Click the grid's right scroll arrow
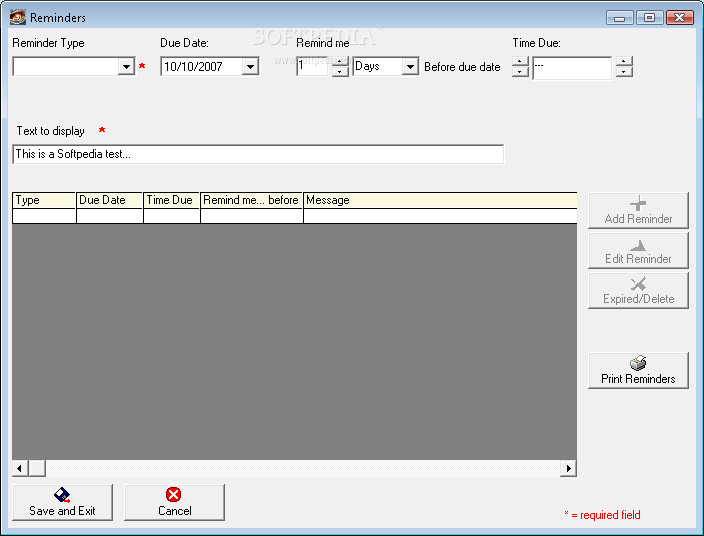 point(568,468)
